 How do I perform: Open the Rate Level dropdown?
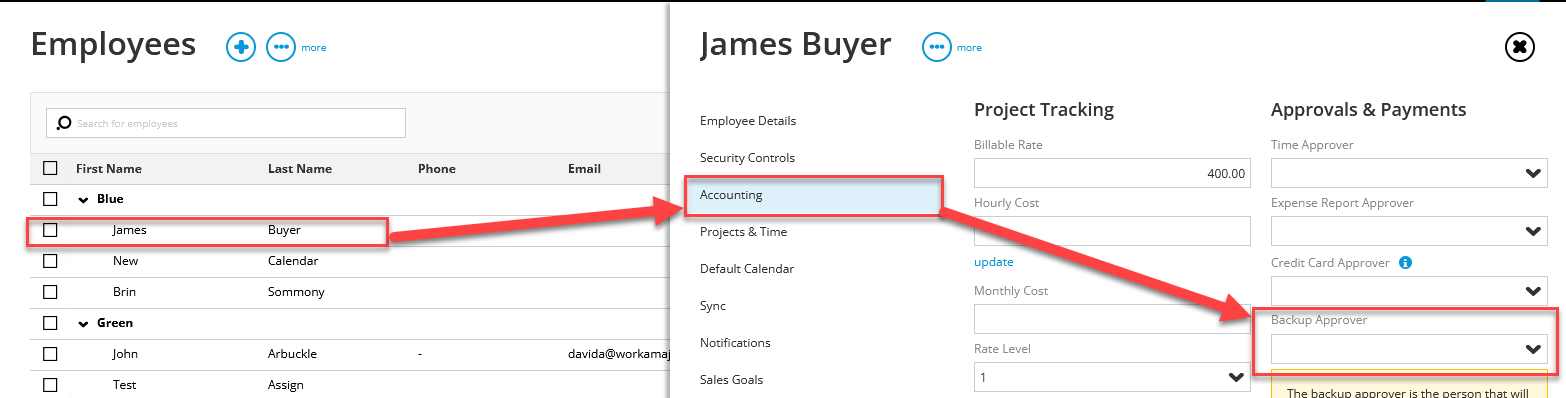tap(1112, 377)
